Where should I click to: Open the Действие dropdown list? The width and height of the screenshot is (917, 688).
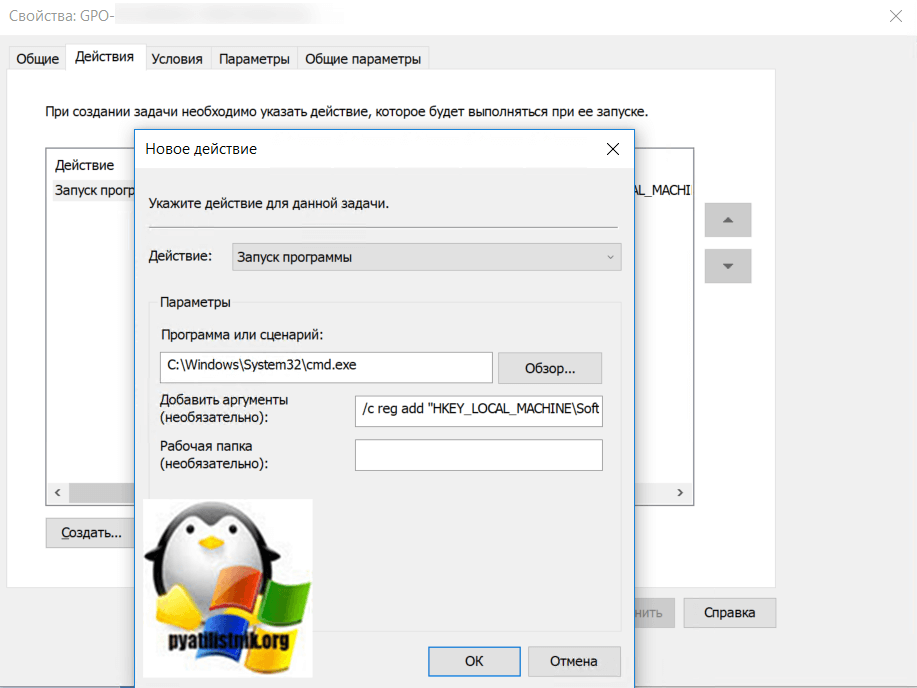point(426,257)
